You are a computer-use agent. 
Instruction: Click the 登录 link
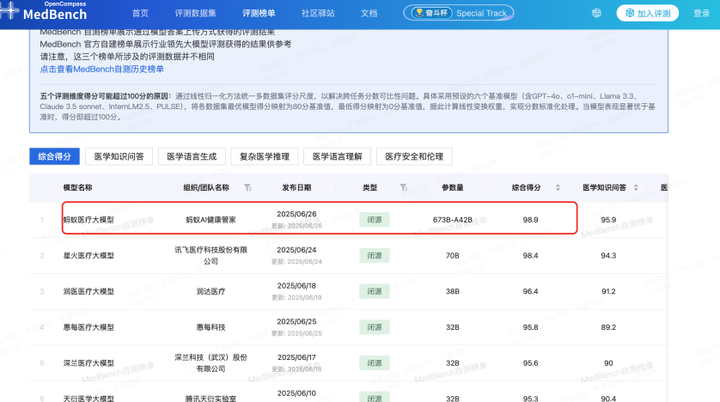701,13
